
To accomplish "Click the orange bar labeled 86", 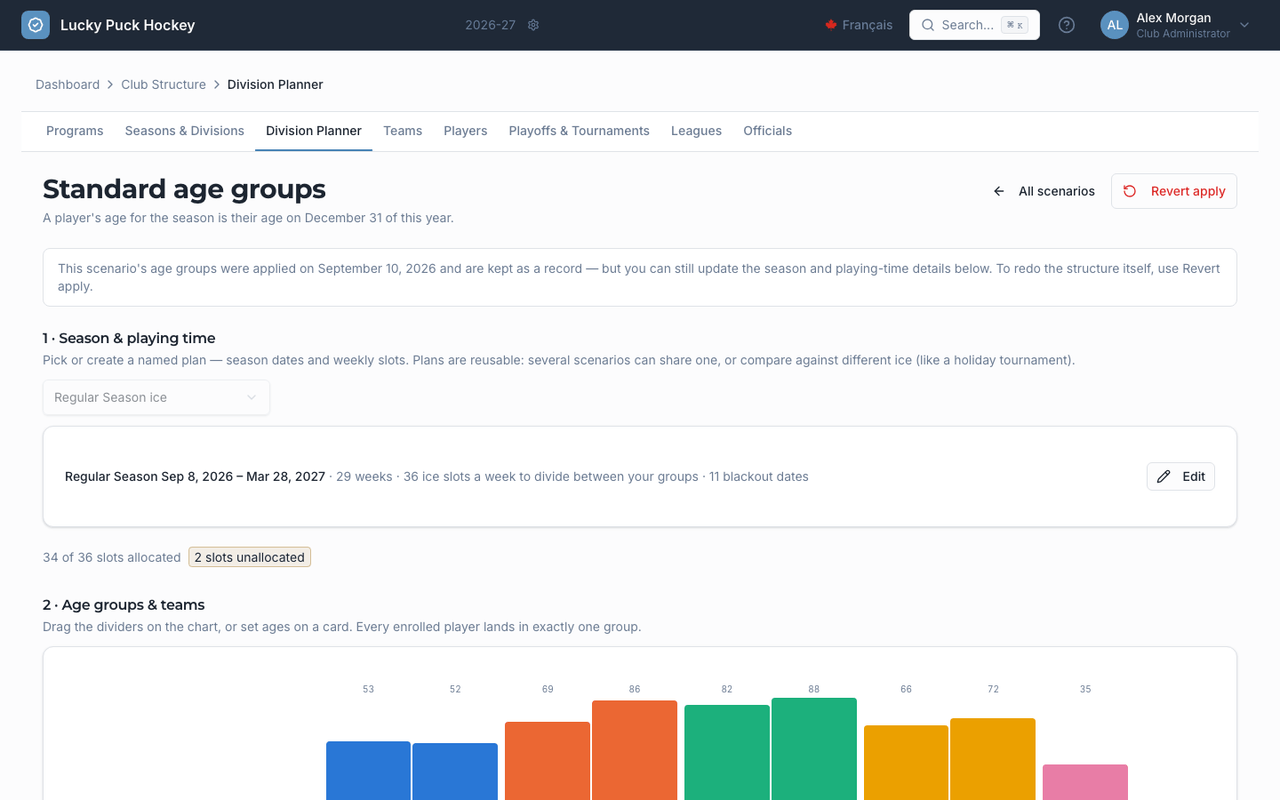I will click(635, 750).
